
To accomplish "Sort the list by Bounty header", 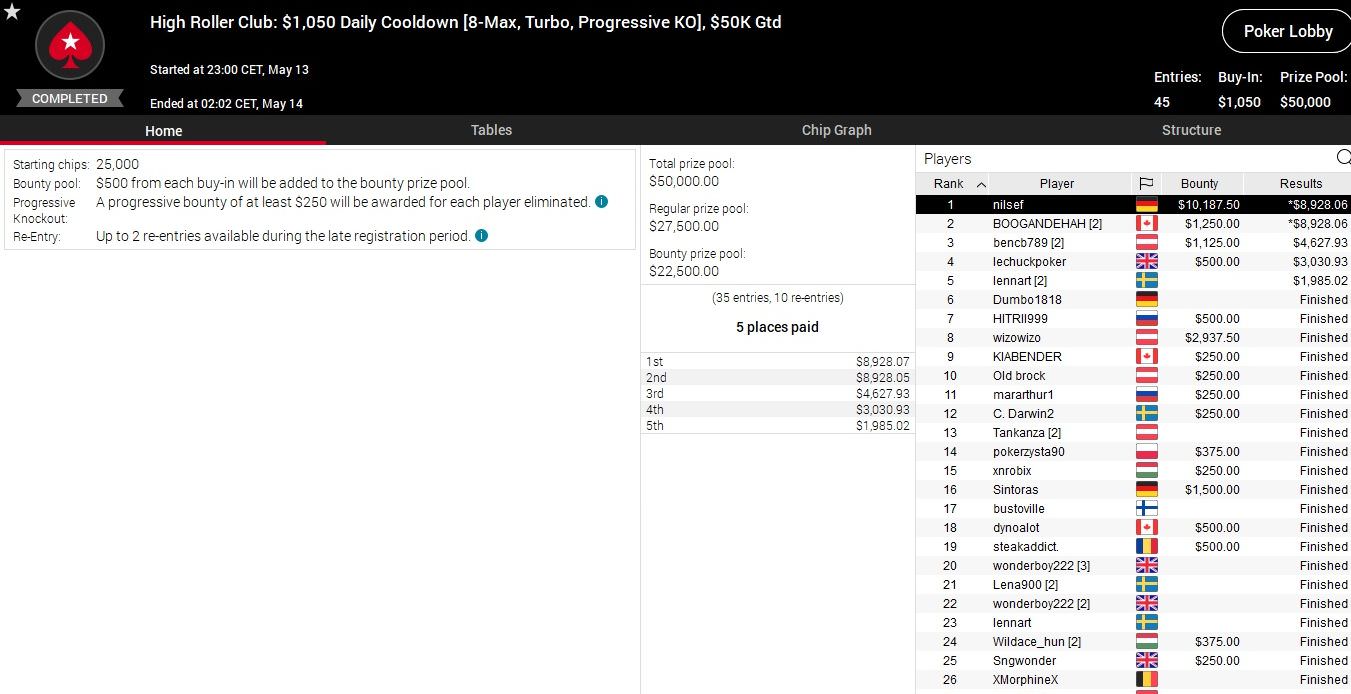I will click(x=1199, y=184).
